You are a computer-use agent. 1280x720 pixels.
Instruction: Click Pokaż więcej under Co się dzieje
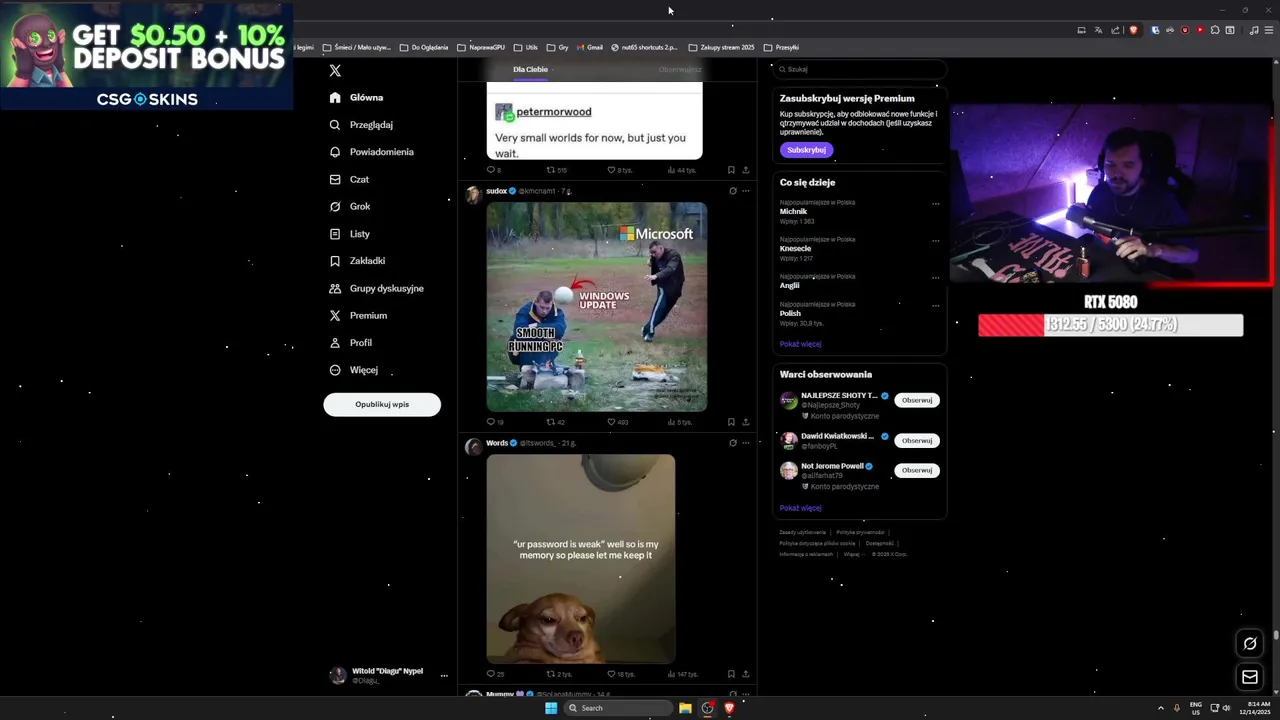point(800,344)
